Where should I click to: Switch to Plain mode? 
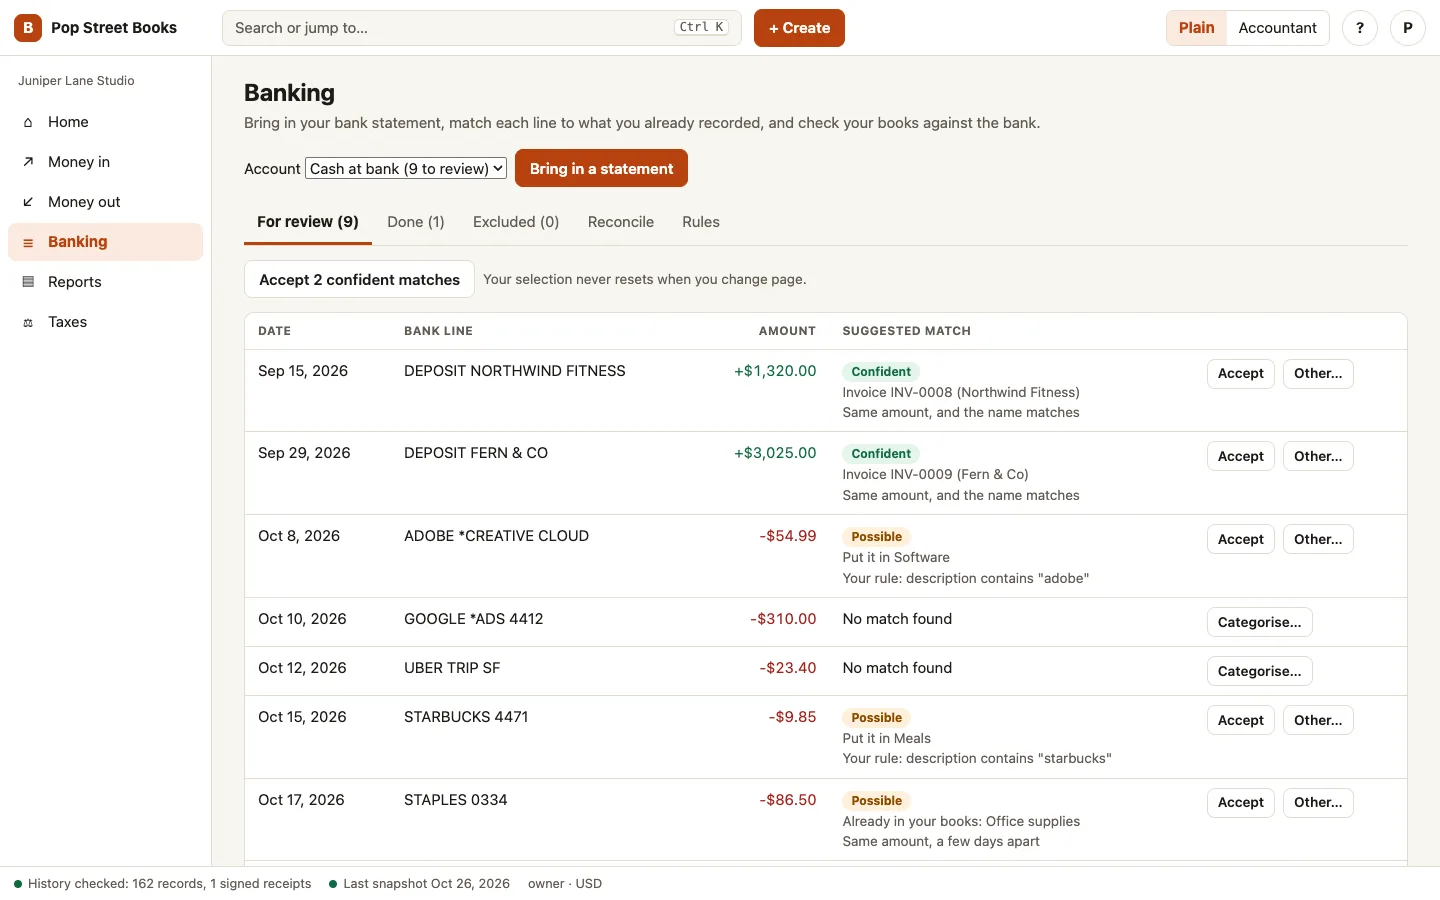(1196, 28)
